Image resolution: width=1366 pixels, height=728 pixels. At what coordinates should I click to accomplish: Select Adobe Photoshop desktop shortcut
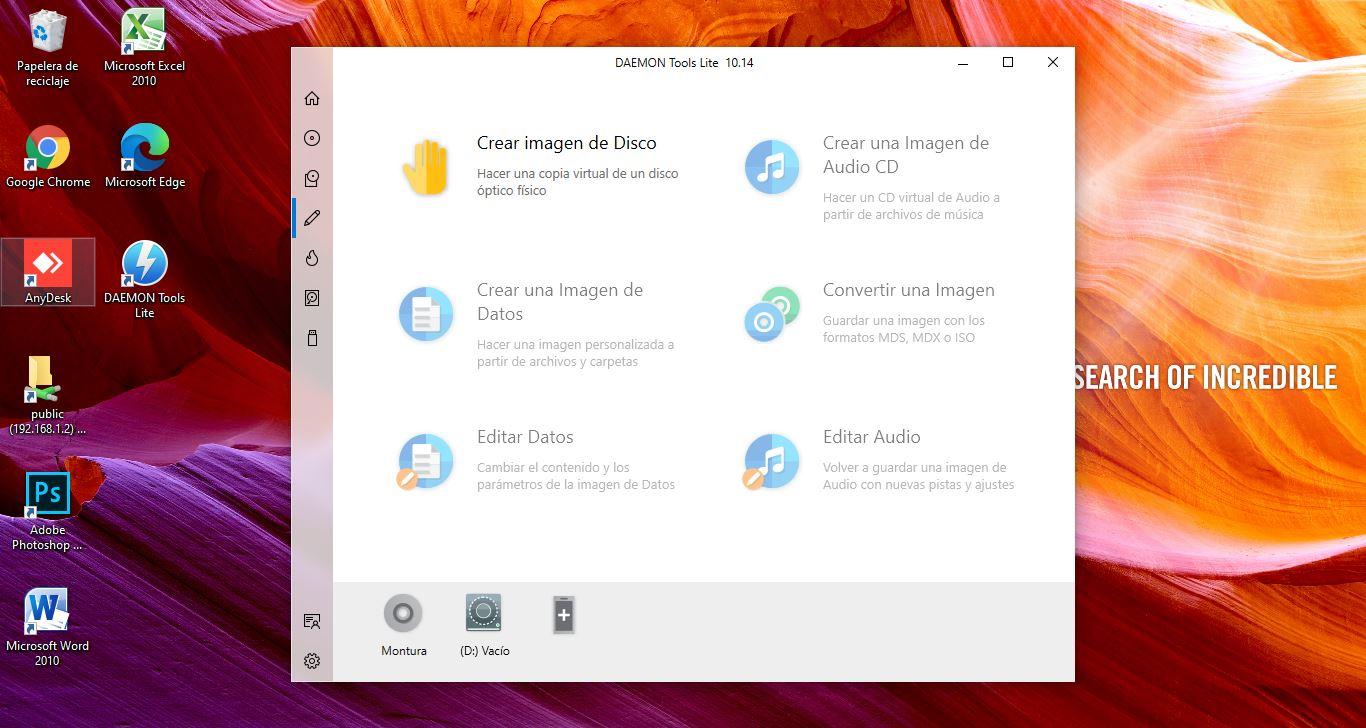47,511
